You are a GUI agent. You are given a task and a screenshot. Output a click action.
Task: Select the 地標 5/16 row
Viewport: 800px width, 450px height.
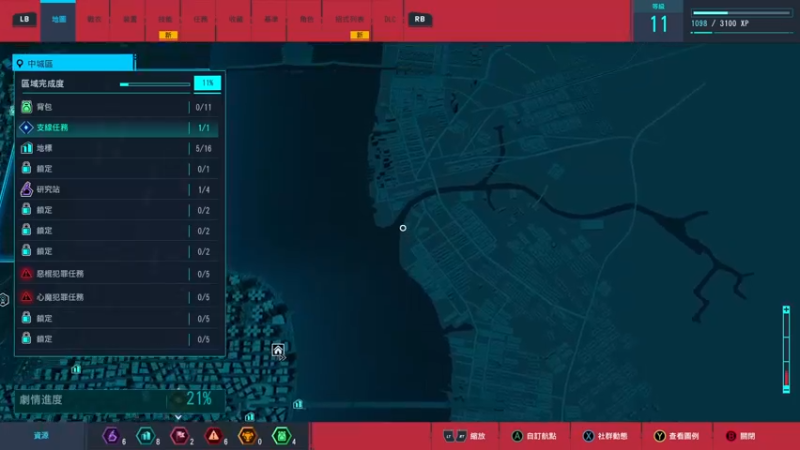coord(118,148)
